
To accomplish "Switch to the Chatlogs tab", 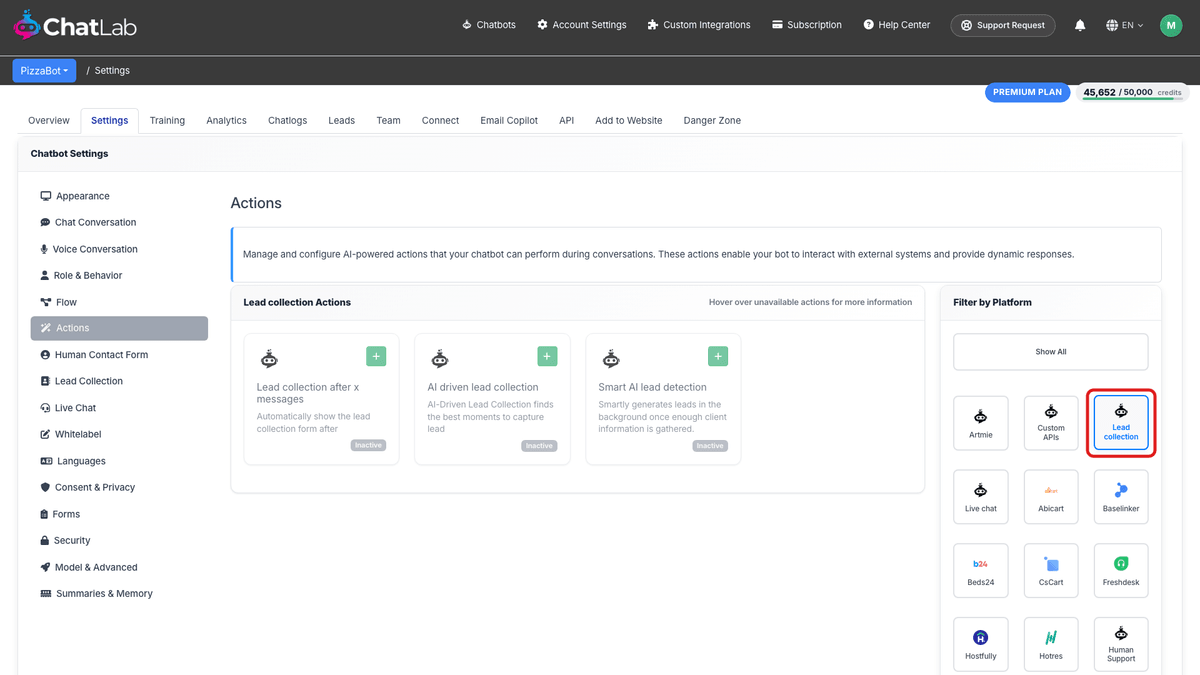I will click(x=288, y=120).
